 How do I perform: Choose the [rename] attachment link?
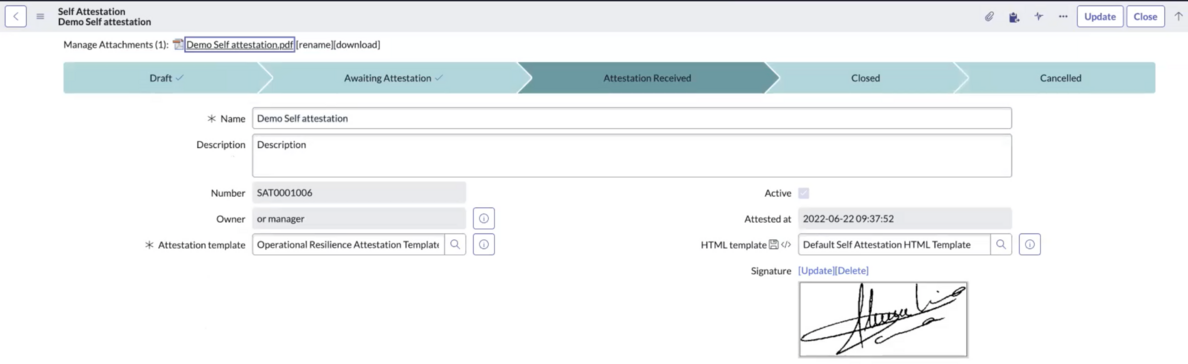click(314, 45)
